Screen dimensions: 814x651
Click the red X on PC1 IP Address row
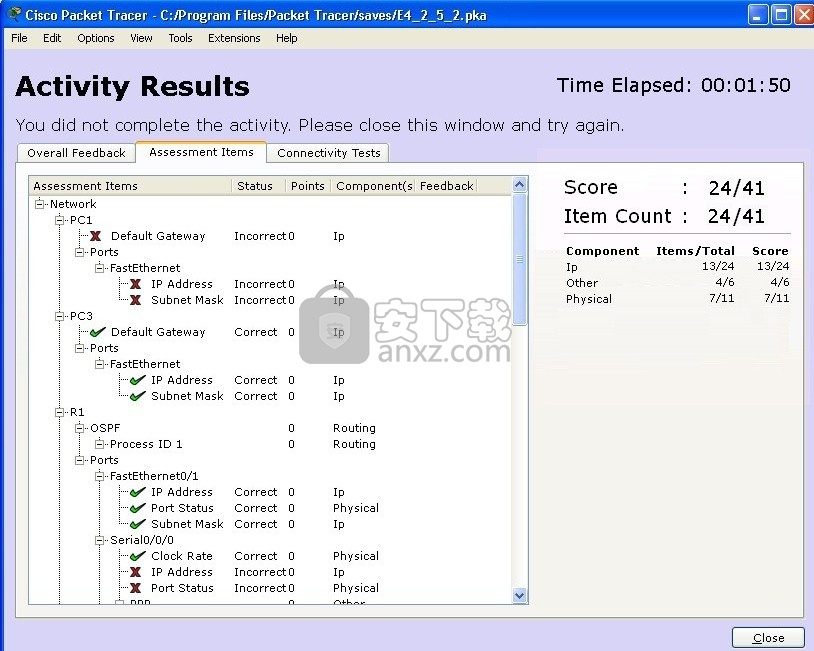pos(135,284)
